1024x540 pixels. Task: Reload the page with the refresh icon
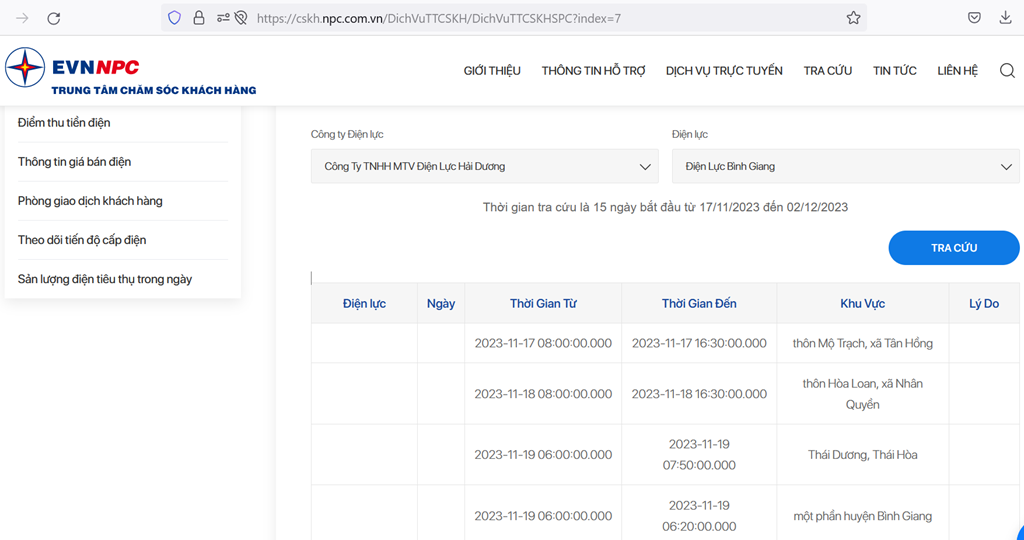54,18
